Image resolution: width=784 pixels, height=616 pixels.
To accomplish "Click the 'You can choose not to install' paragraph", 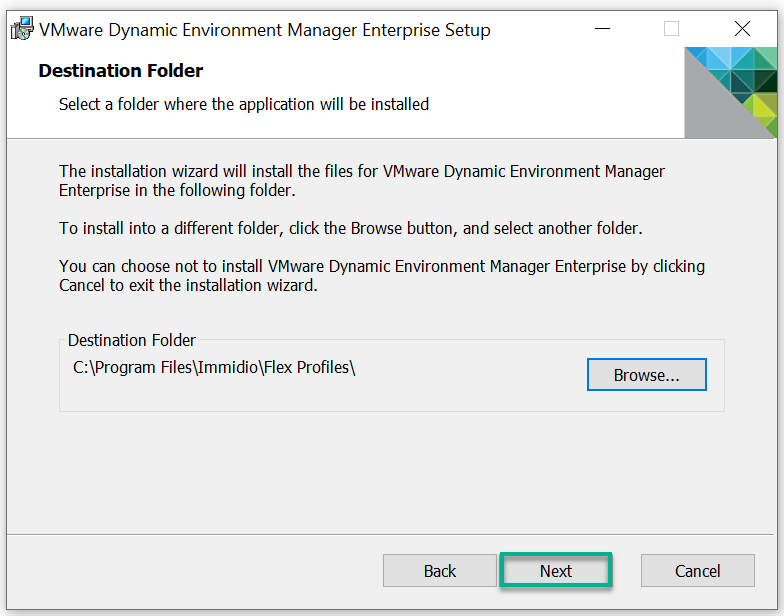I will pos(381,275).
